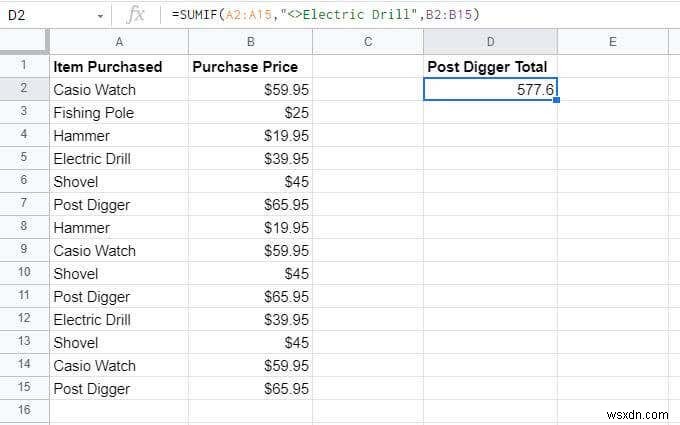Select column E header

[x=612, y=42]
